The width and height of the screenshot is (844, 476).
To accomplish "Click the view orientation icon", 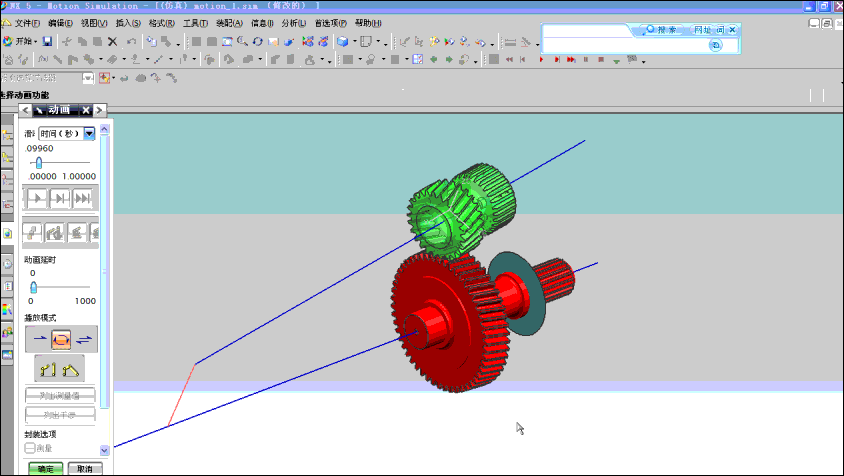I will pyautogui.click(x=366, y=41).
